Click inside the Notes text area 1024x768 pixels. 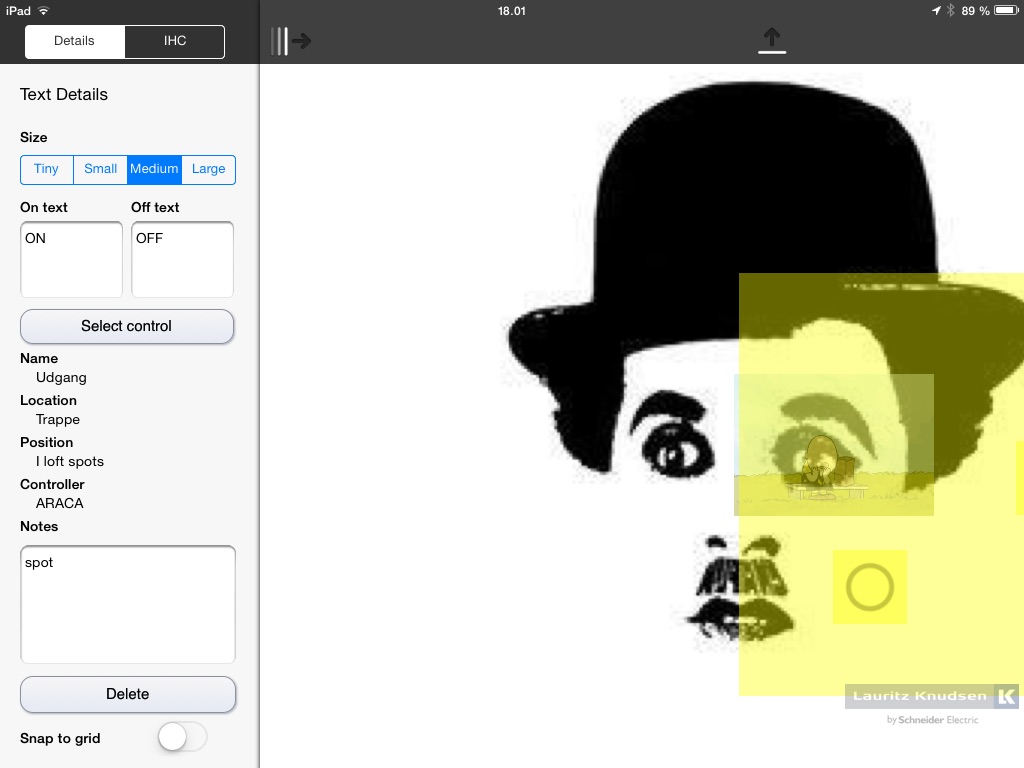coord(128,605)
